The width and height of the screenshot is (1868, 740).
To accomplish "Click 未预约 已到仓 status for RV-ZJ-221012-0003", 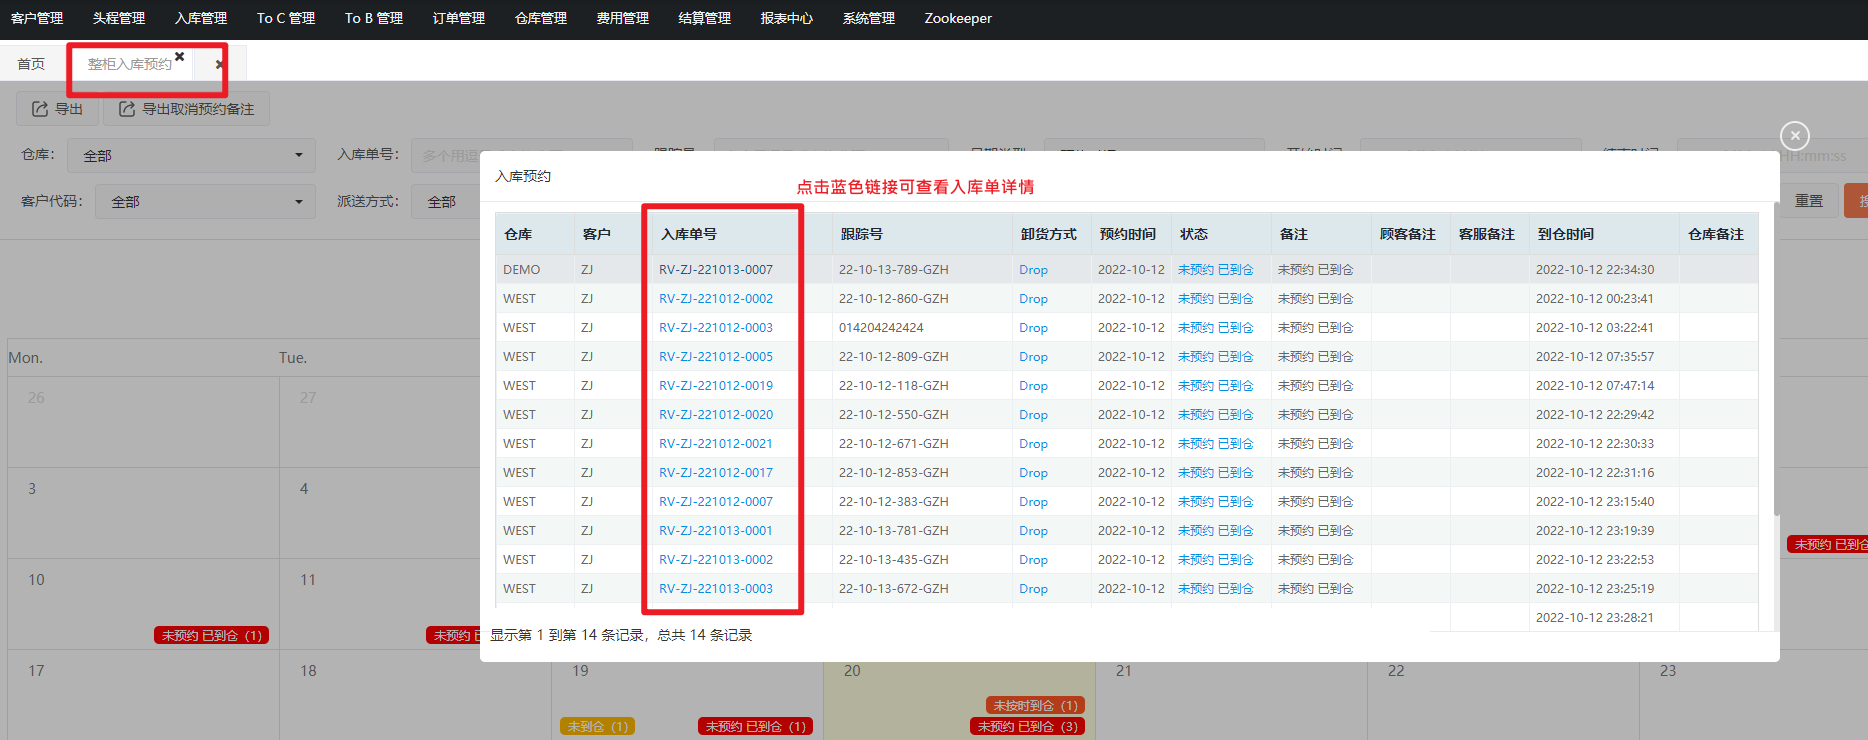I will 1215,328.
